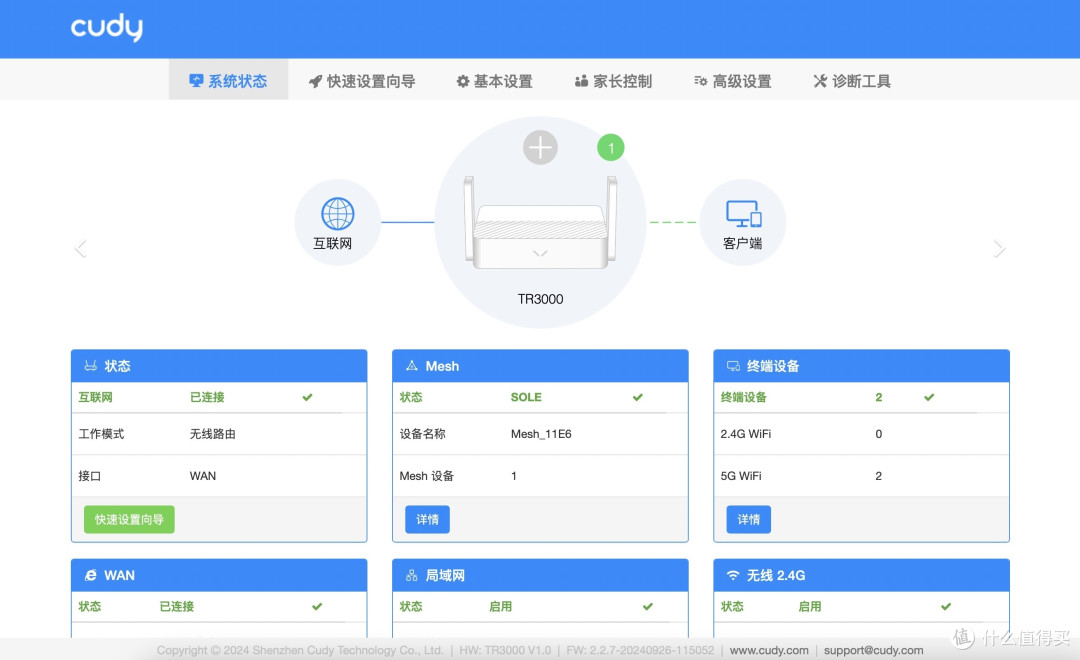Click the 互联网 globe icon
The width and height of the screenshot is (1080, 660).
(338, 214)
